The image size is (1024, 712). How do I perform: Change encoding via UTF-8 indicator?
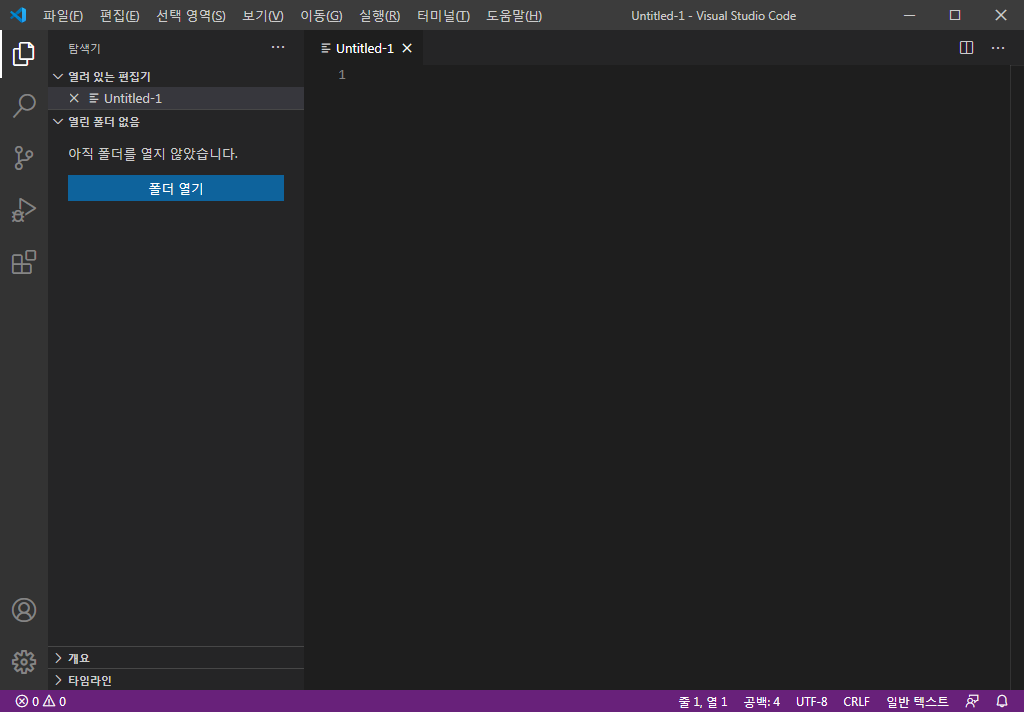tap(811, 702)
